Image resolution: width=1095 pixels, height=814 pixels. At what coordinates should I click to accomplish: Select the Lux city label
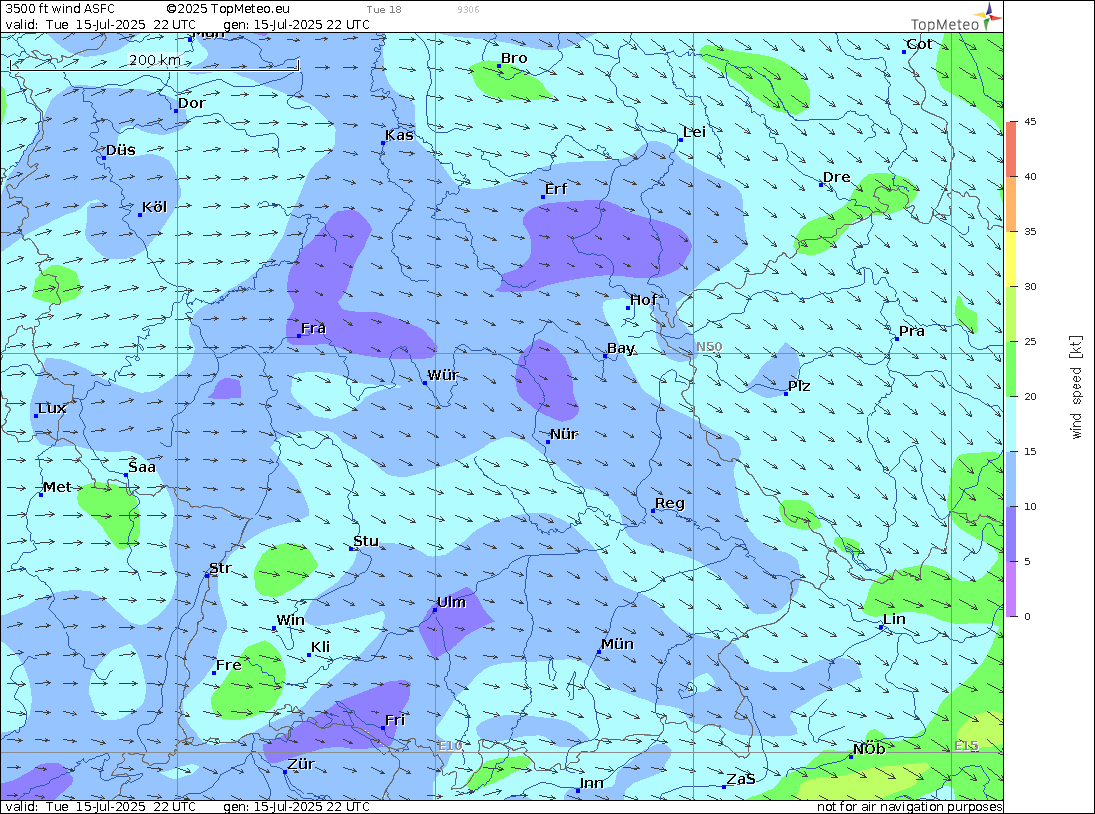click(x=52, y=408)
